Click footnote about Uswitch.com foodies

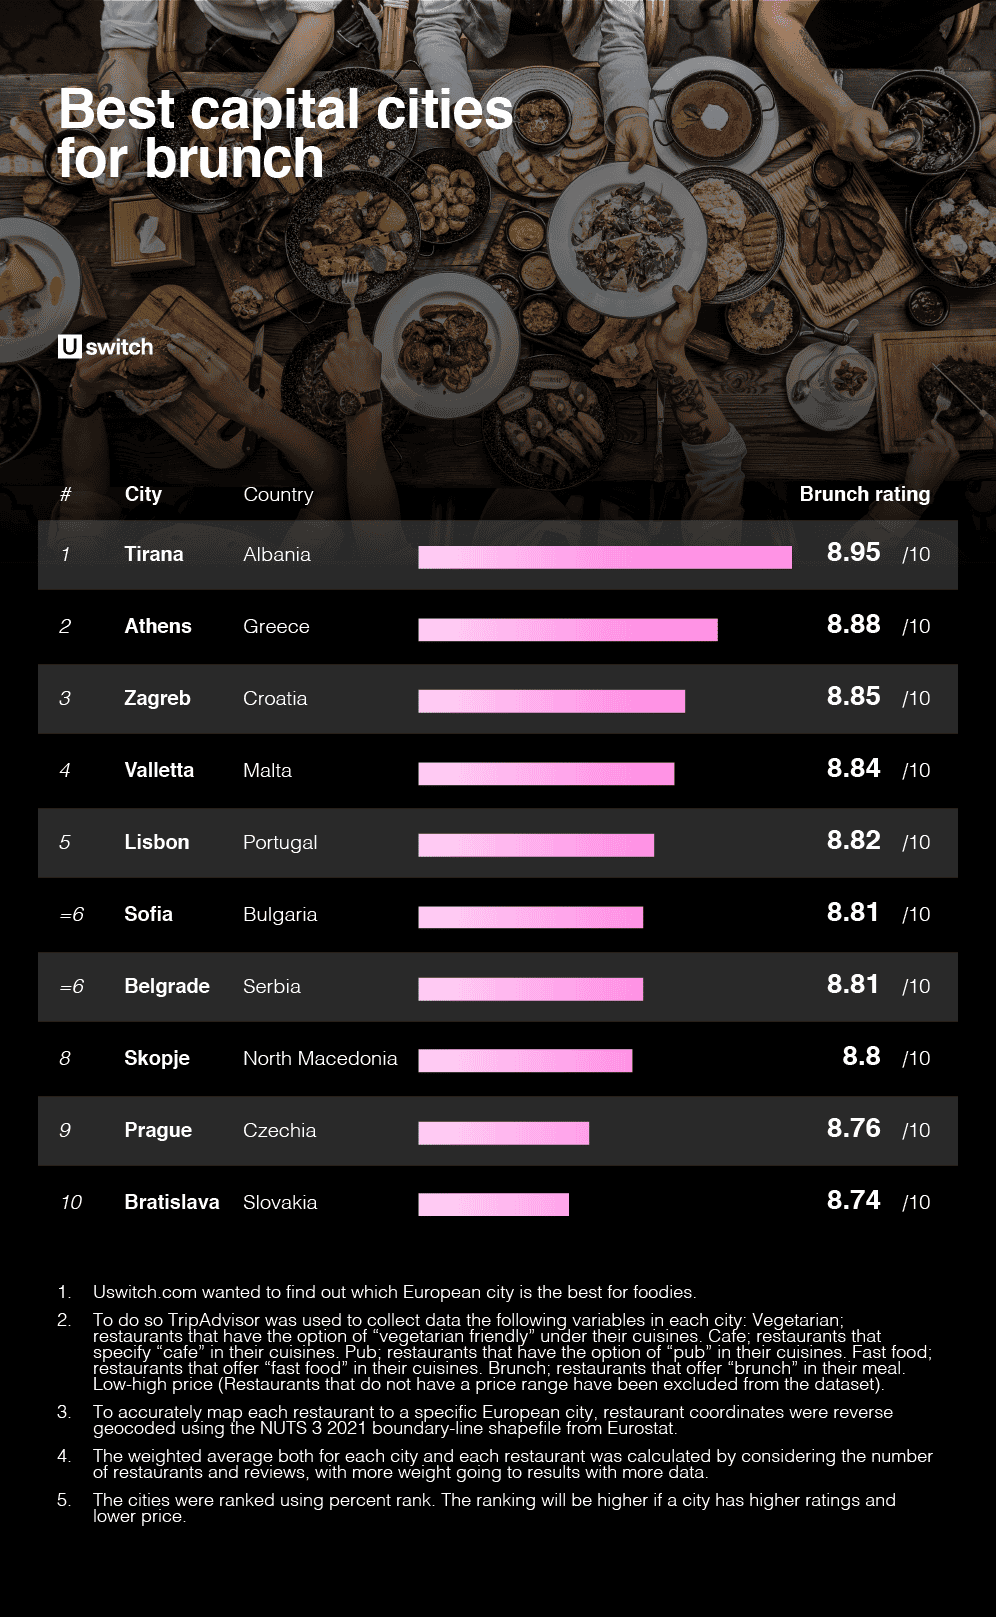tap(394, 1292)
